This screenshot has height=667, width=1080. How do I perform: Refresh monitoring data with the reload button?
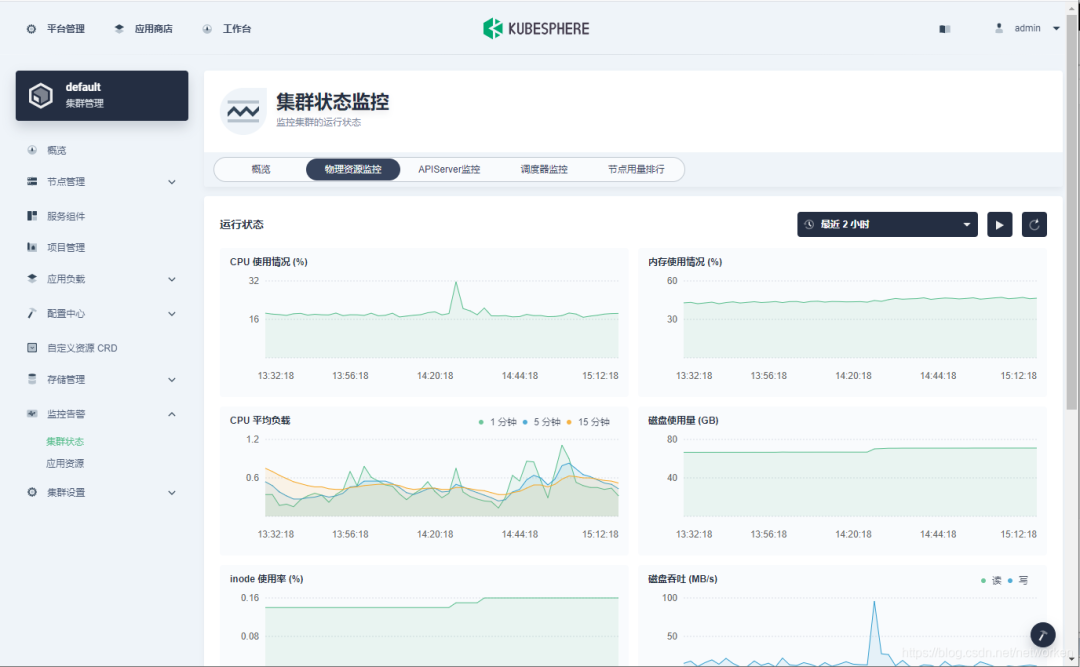pos(1034,224)
